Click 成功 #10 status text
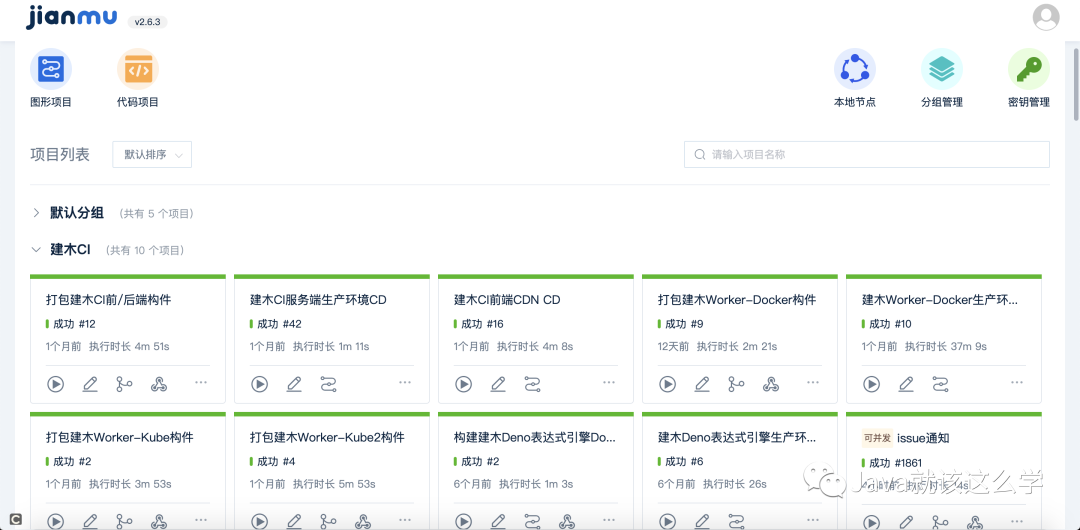This screenshot has width=1080, height=530. [890, 324]
